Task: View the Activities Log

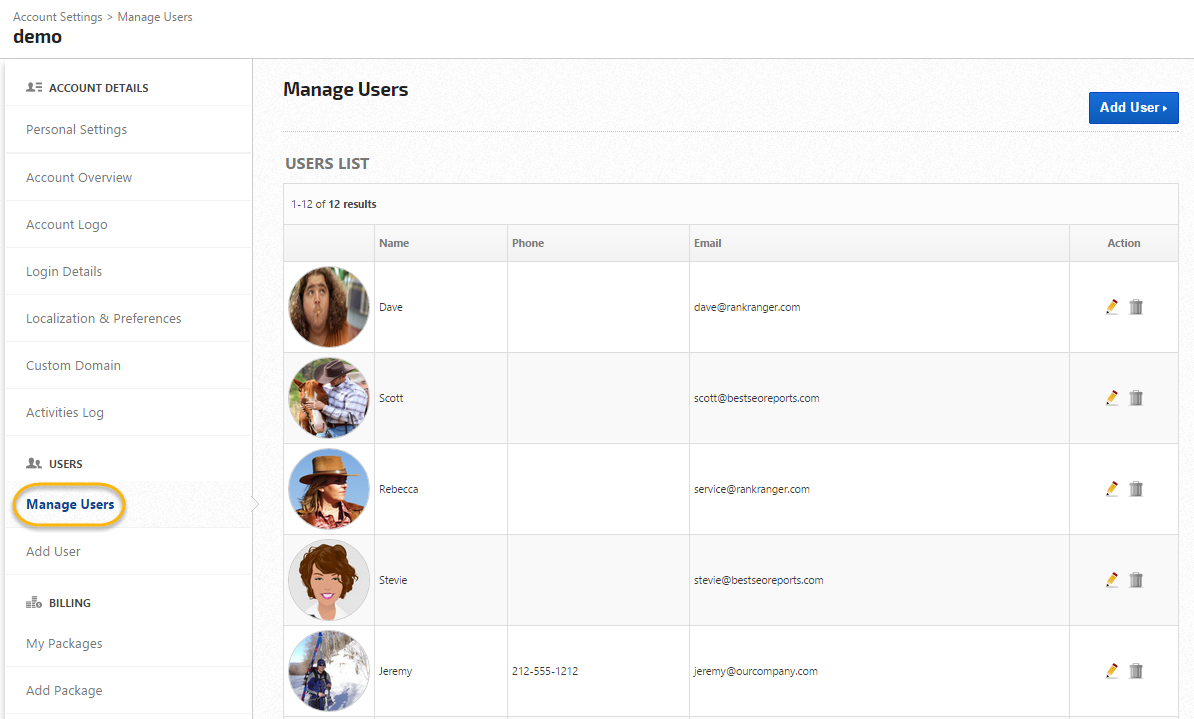Action: click(x=65, y=413)
